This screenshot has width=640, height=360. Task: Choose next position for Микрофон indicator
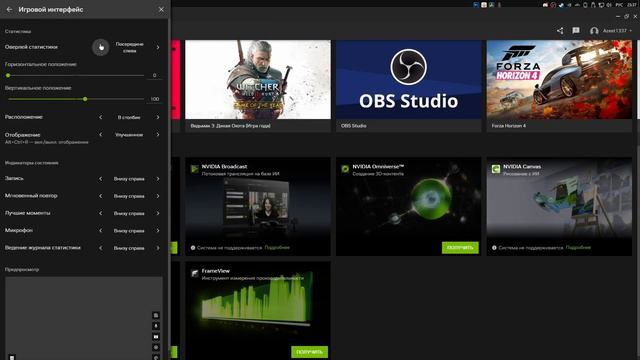[158, 231]
